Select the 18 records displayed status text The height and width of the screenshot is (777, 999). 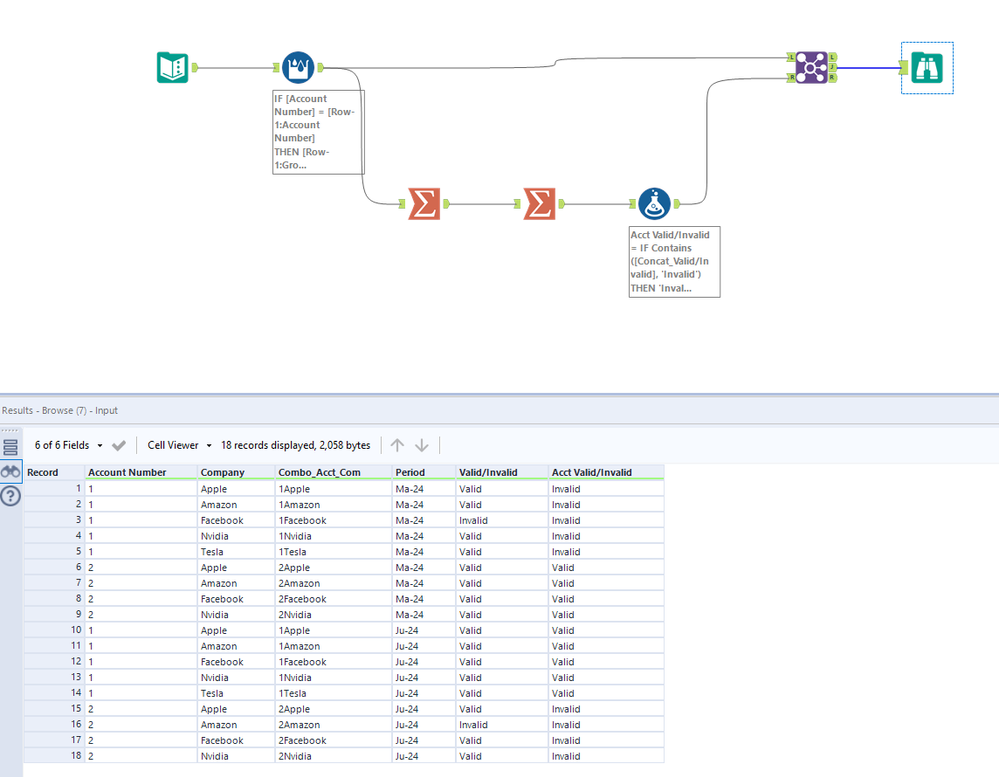[296, 445]
